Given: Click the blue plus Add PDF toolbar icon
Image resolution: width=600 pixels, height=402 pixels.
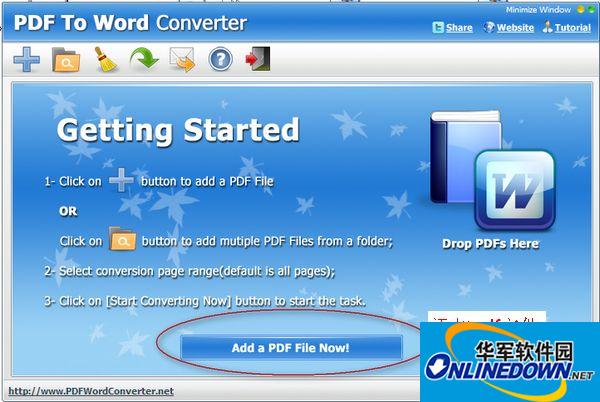Looking at the screenshot, I should click(26, 59).
